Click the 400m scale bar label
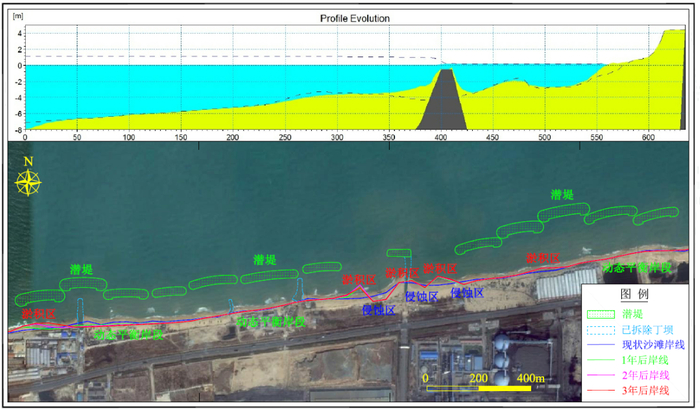Viewport: 700px width, 410px height. (x=532, y=378)
